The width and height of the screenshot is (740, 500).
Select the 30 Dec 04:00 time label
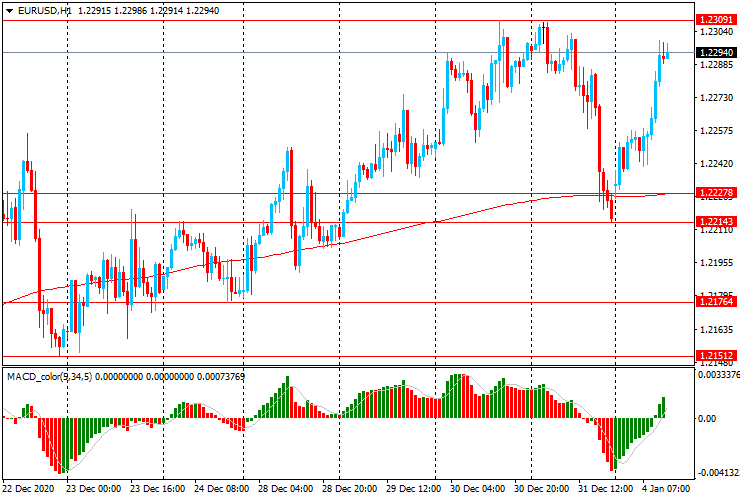point(478,489)
